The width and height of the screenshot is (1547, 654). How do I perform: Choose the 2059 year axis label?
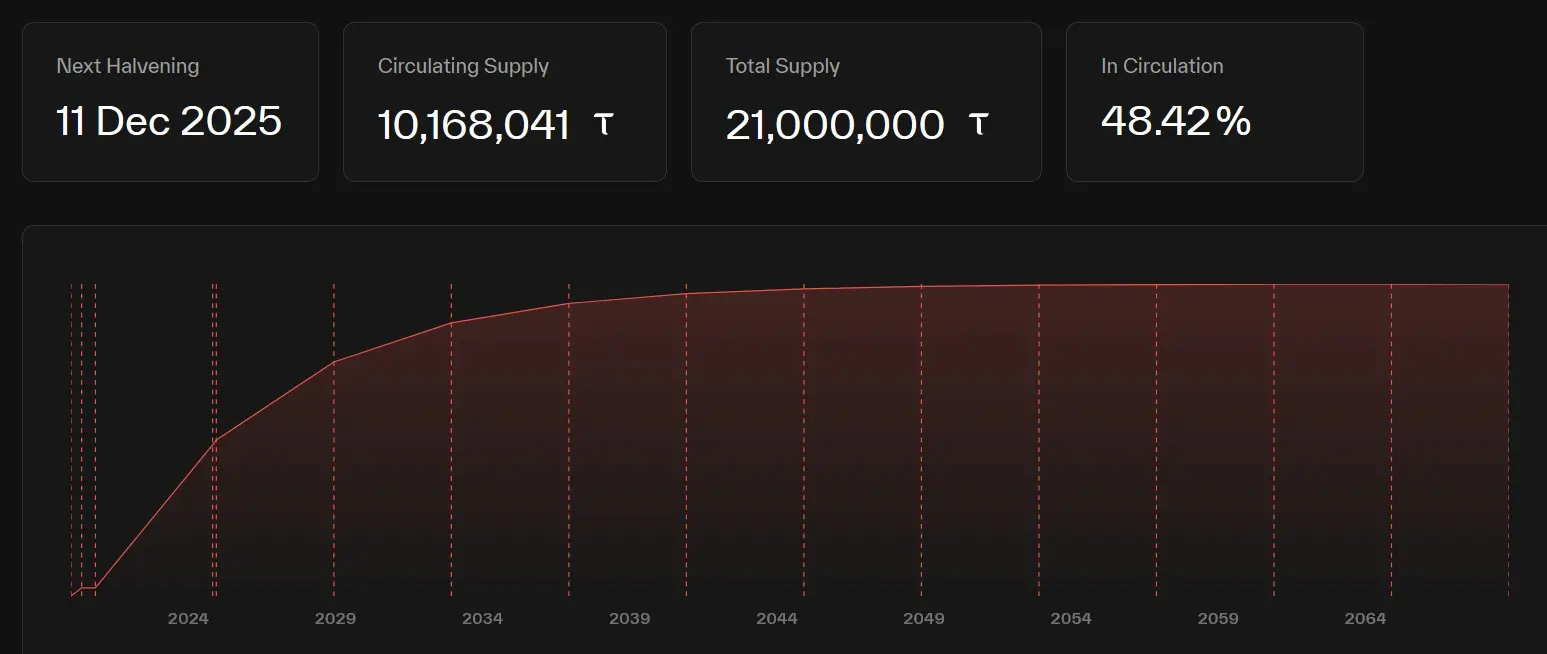(x=1218, y=619)
